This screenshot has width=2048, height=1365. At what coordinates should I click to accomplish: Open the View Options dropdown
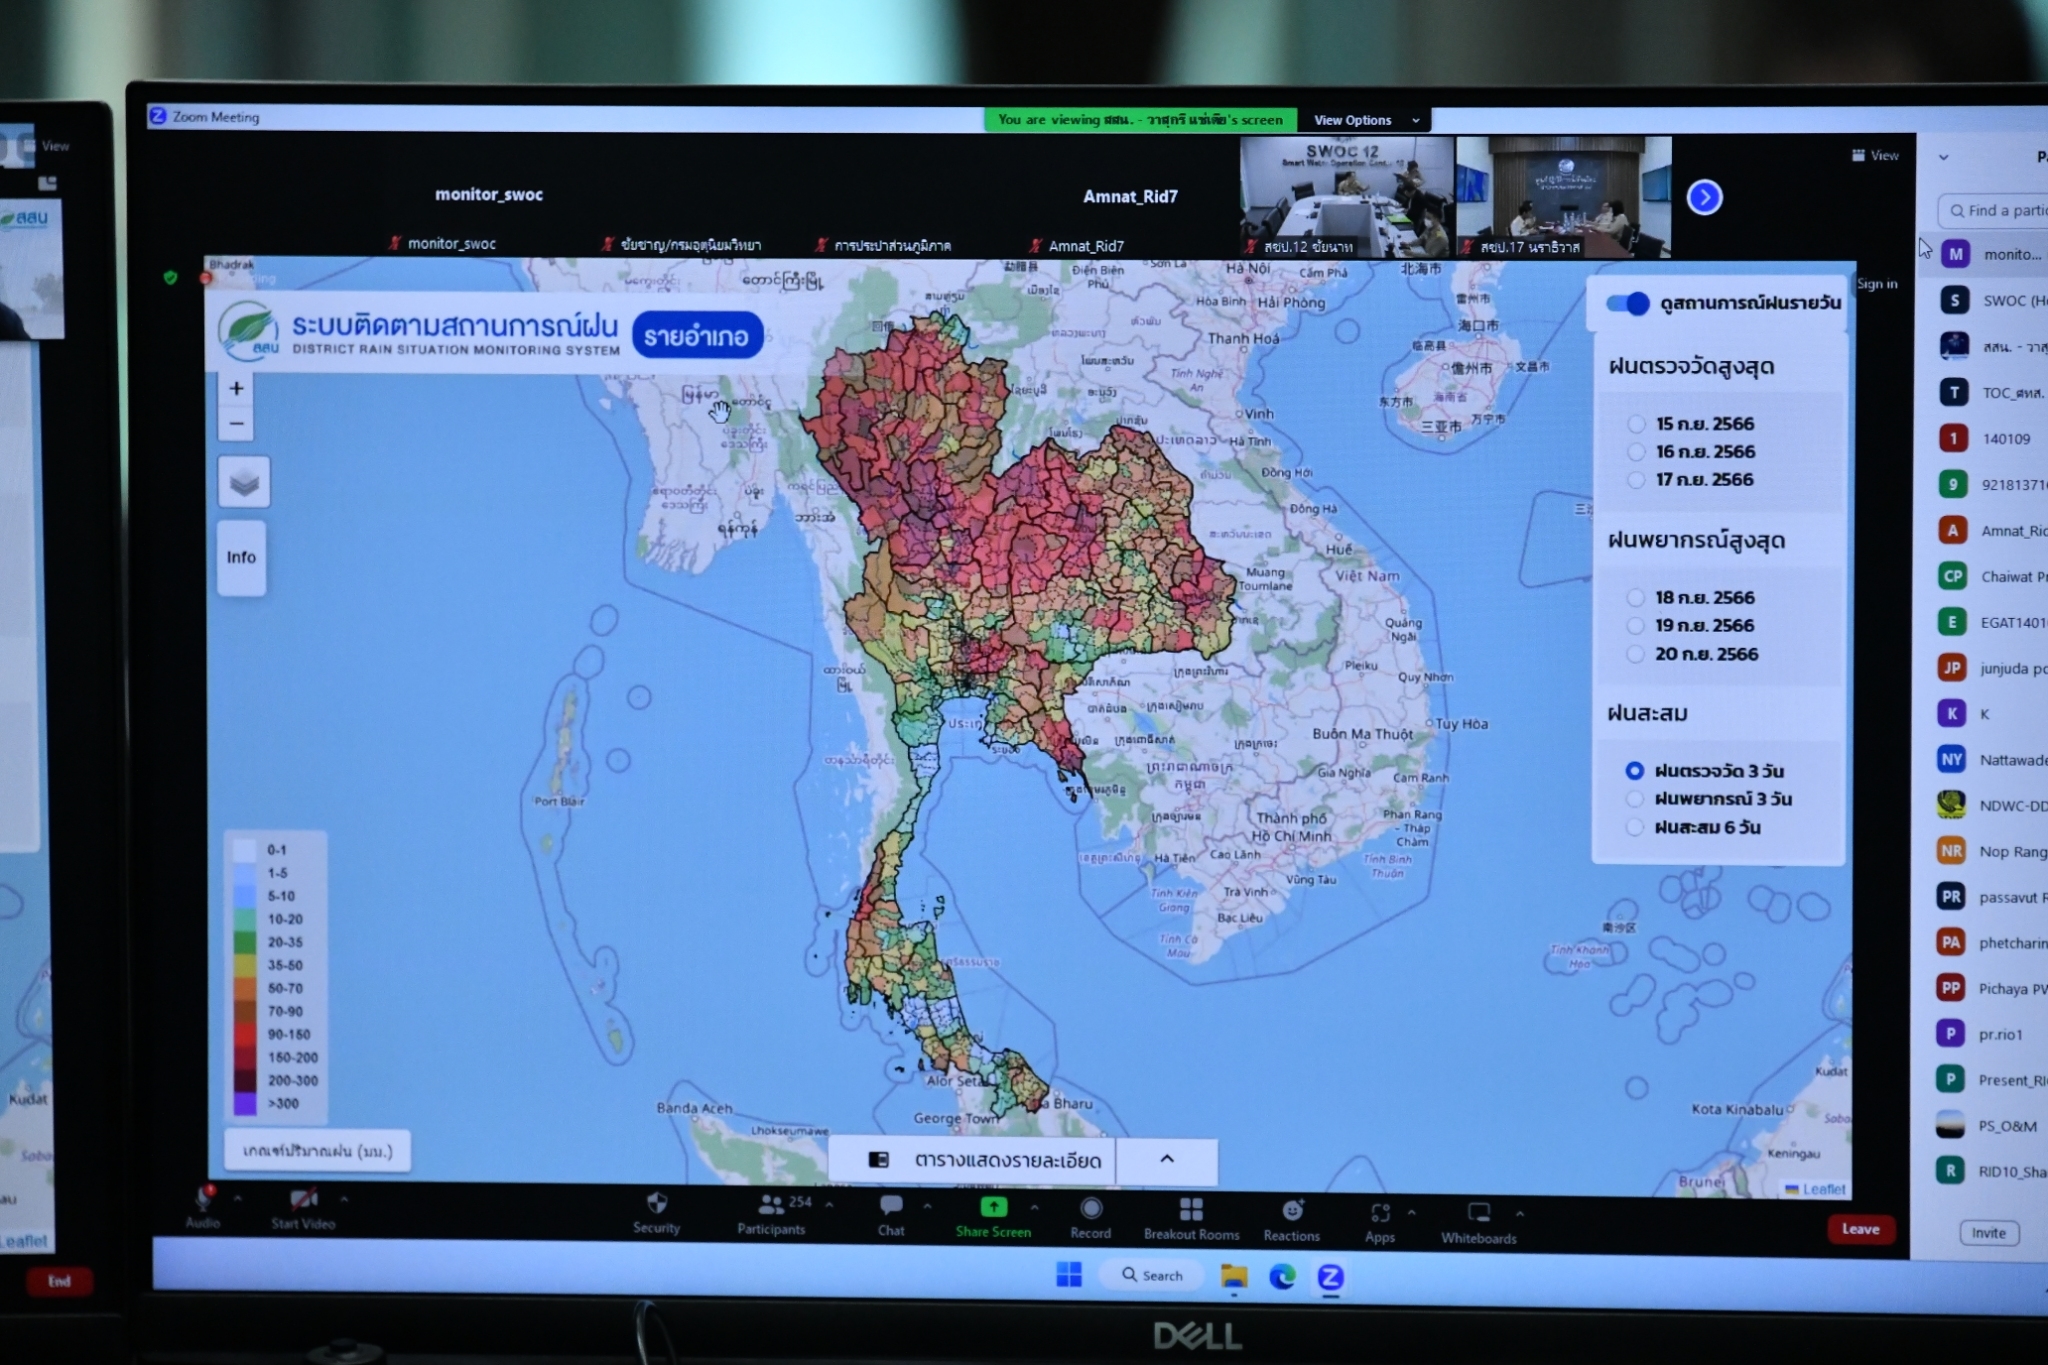[x=1365, y=120]
